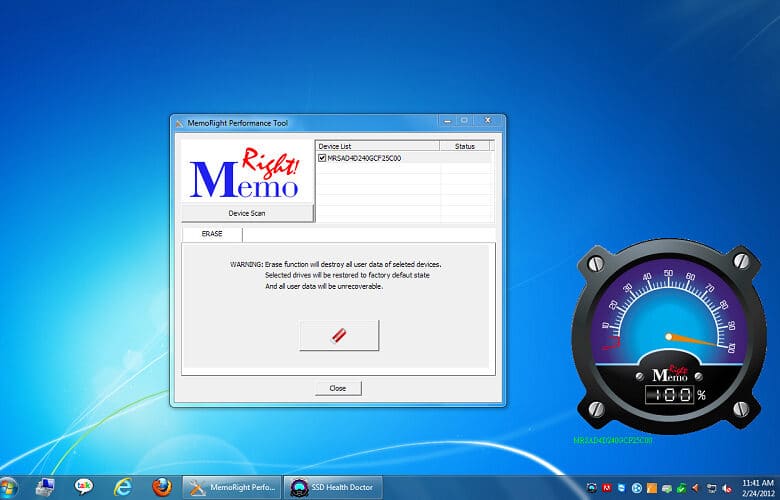Minimize the MemoRight Performance Tool window
This screenshot has width=780, height=500.
[447, 121]
